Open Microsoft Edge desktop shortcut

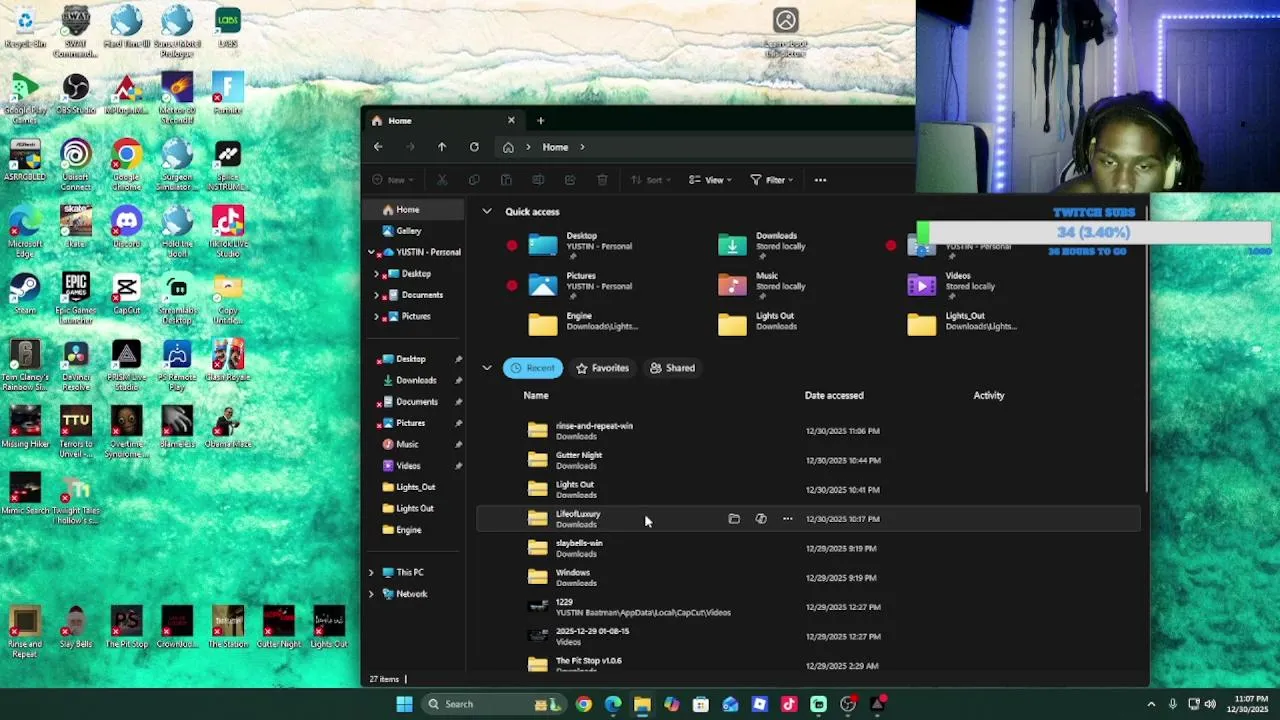[25, 232]
